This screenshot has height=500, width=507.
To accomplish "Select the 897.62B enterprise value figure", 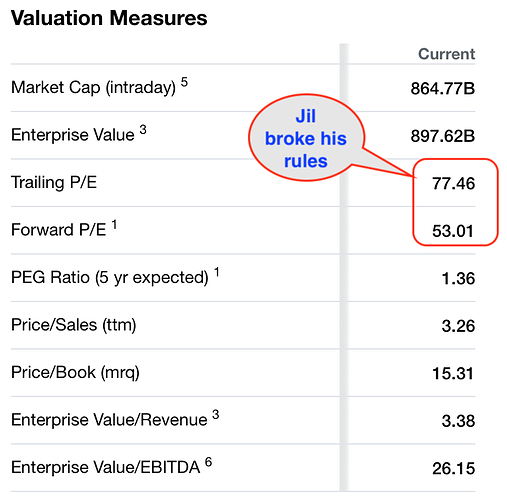I will (443, 136).
